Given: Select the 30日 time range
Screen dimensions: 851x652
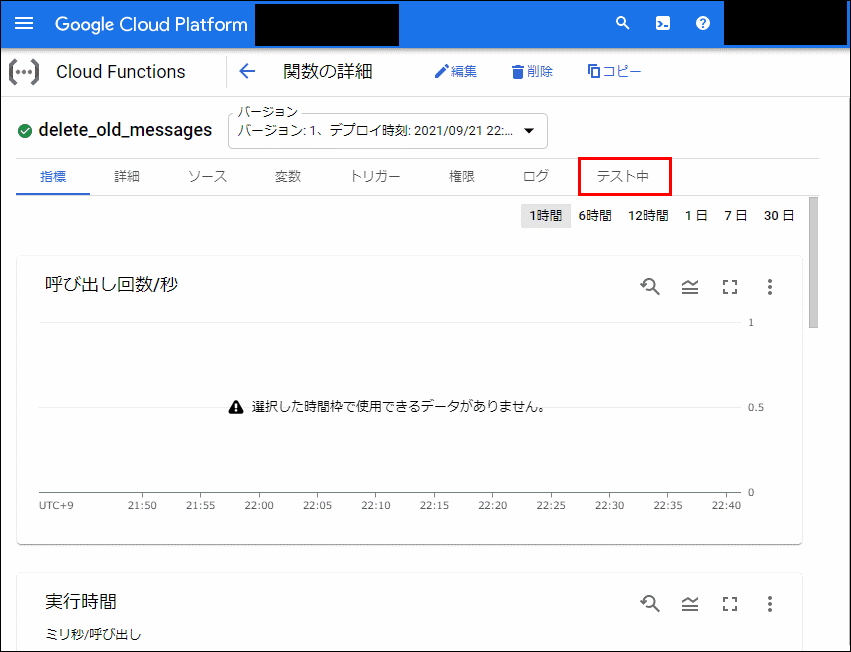Looking at the screenshot, I should coord(779,216).
